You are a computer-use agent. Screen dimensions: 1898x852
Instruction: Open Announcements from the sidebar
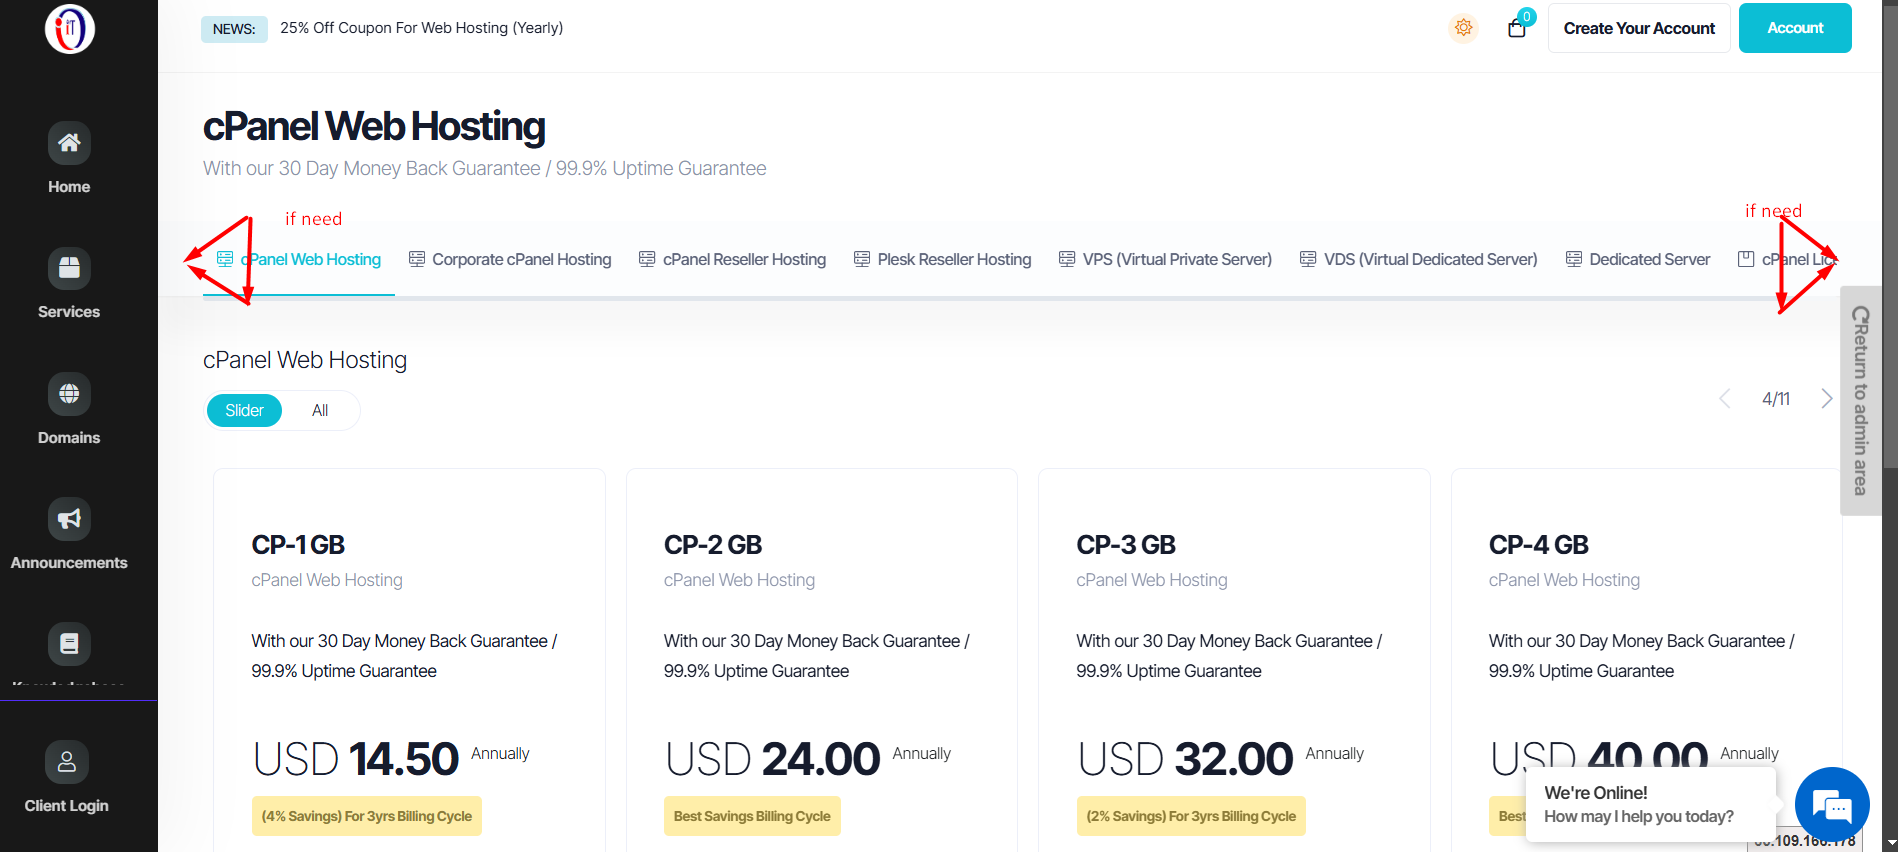[69, 535]
